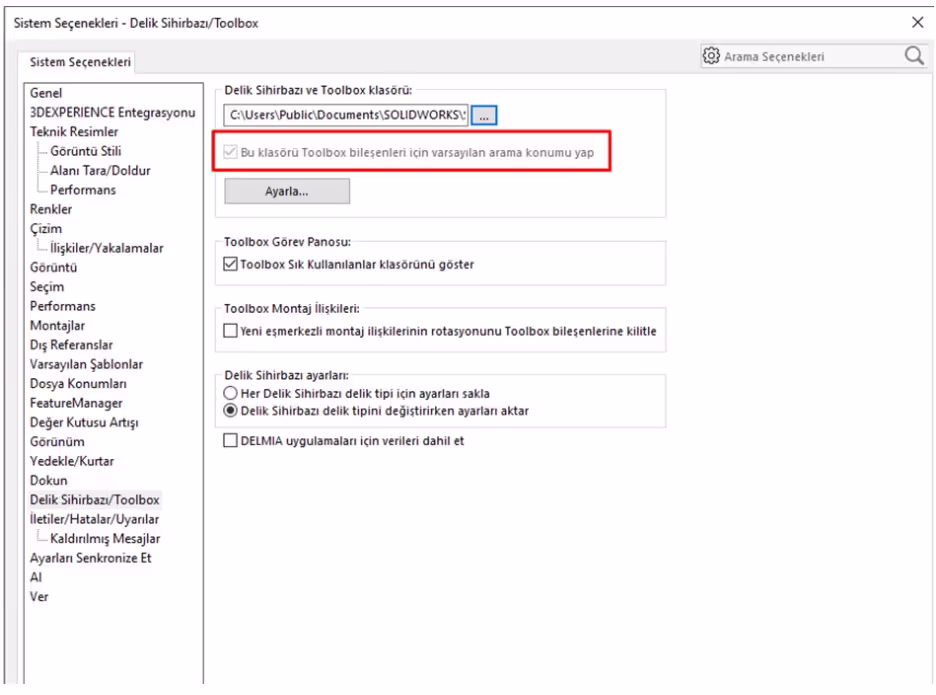
Task: Open Ver category
Action: point(39,596)
